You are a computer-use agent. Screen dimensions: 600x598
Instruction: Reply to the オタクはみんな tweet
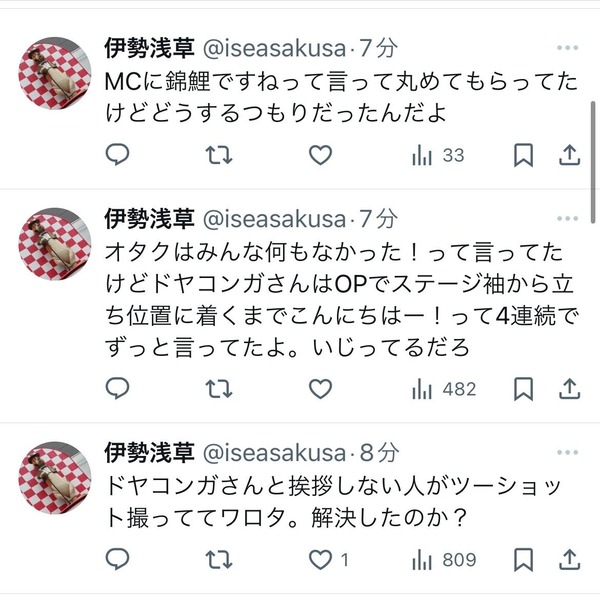point(117,389)
